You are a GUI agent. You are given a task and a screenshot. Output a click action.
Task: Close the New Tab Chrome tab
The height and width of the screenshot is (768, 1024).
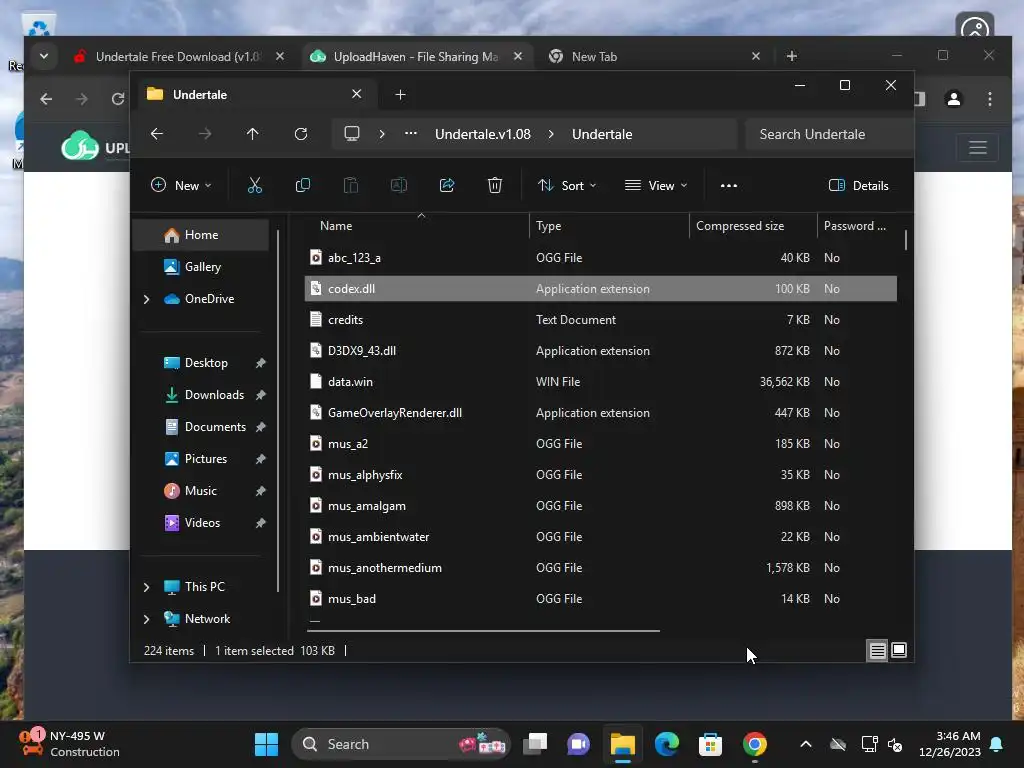pyautogui.click(x=756, y=56)
